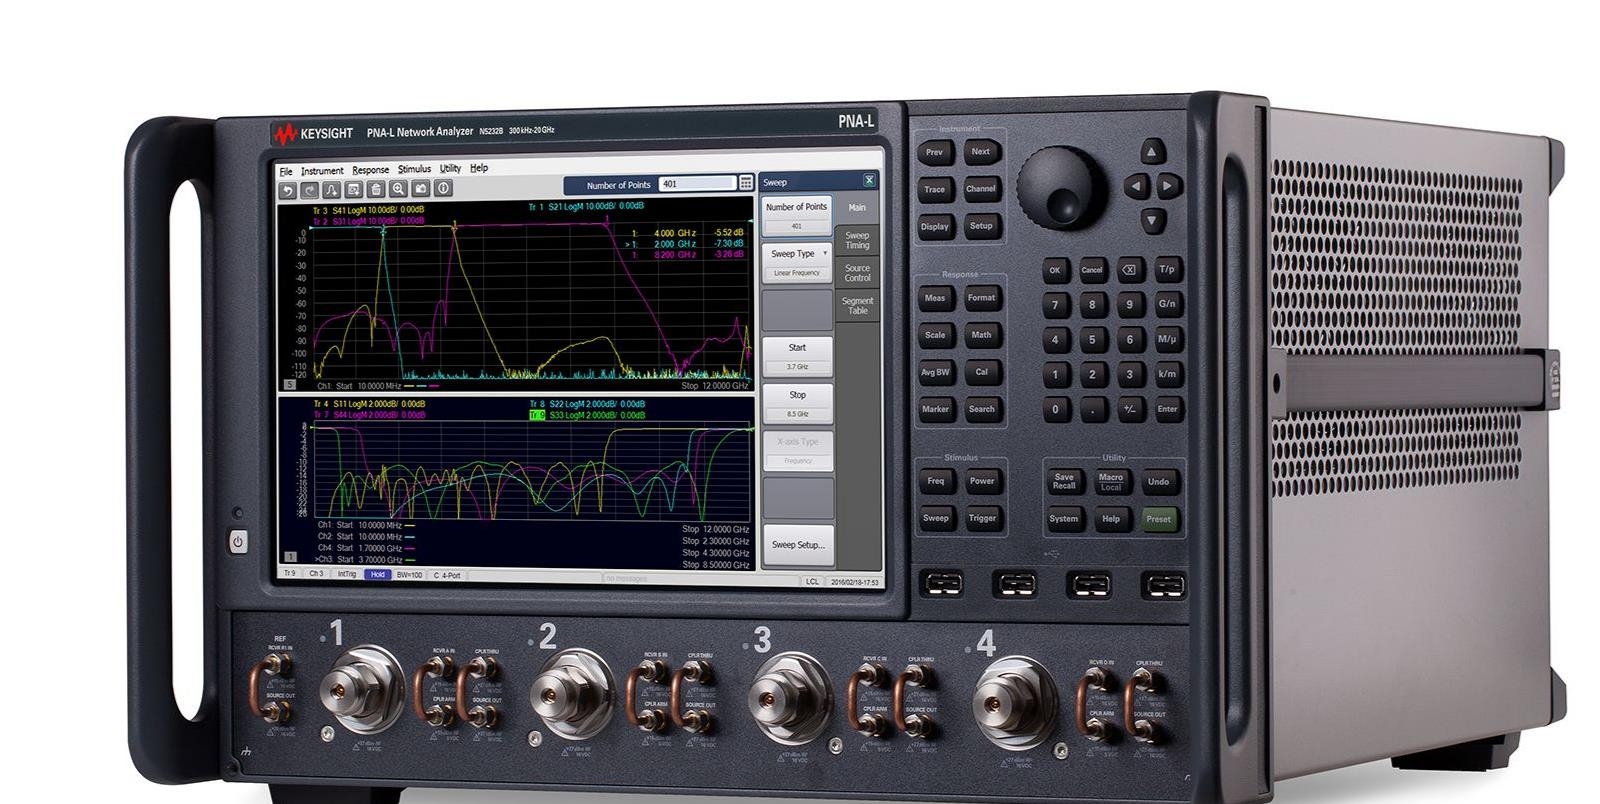The image size is (1600, 804).
Task: Click the camera screen capture icon
Action: (421, 189)
